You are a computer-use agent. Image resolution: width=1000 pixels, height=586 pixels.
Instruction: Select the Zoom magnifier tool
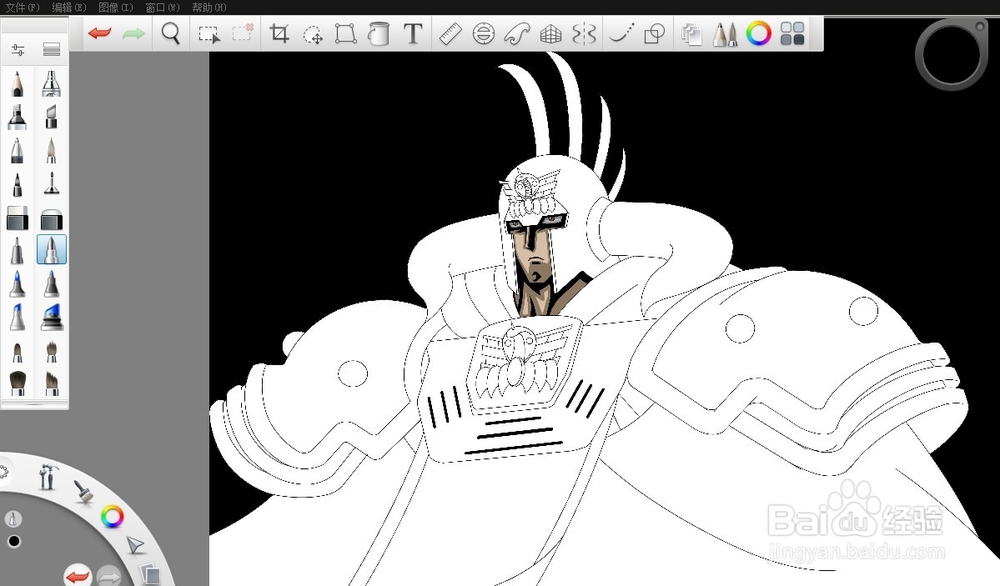tap(170, 33)
